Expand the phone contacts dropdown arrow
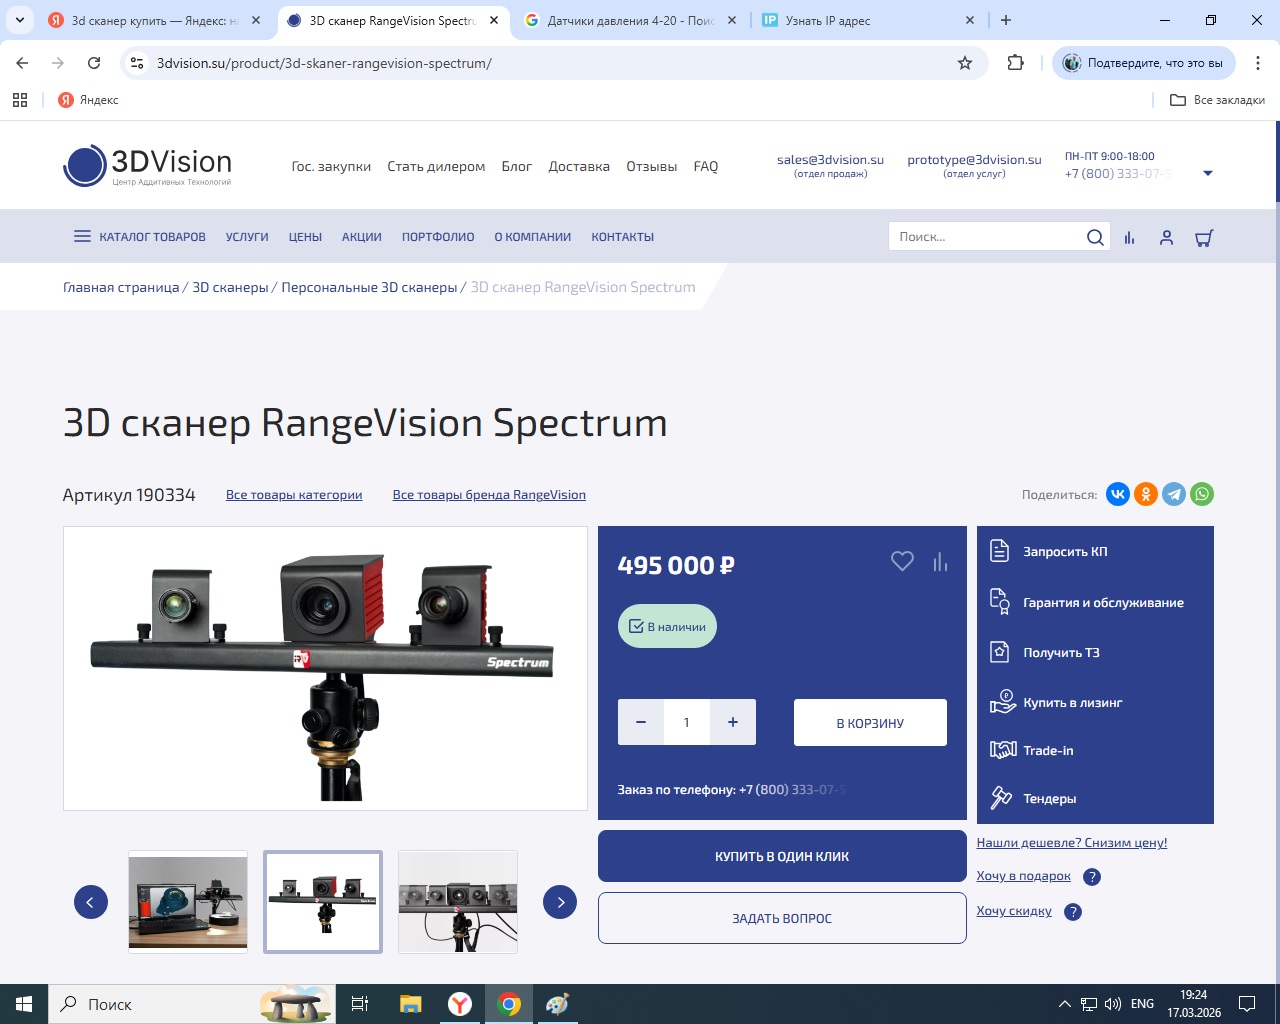This screenshot has height=1024, width=1280. coord(1208,173)
